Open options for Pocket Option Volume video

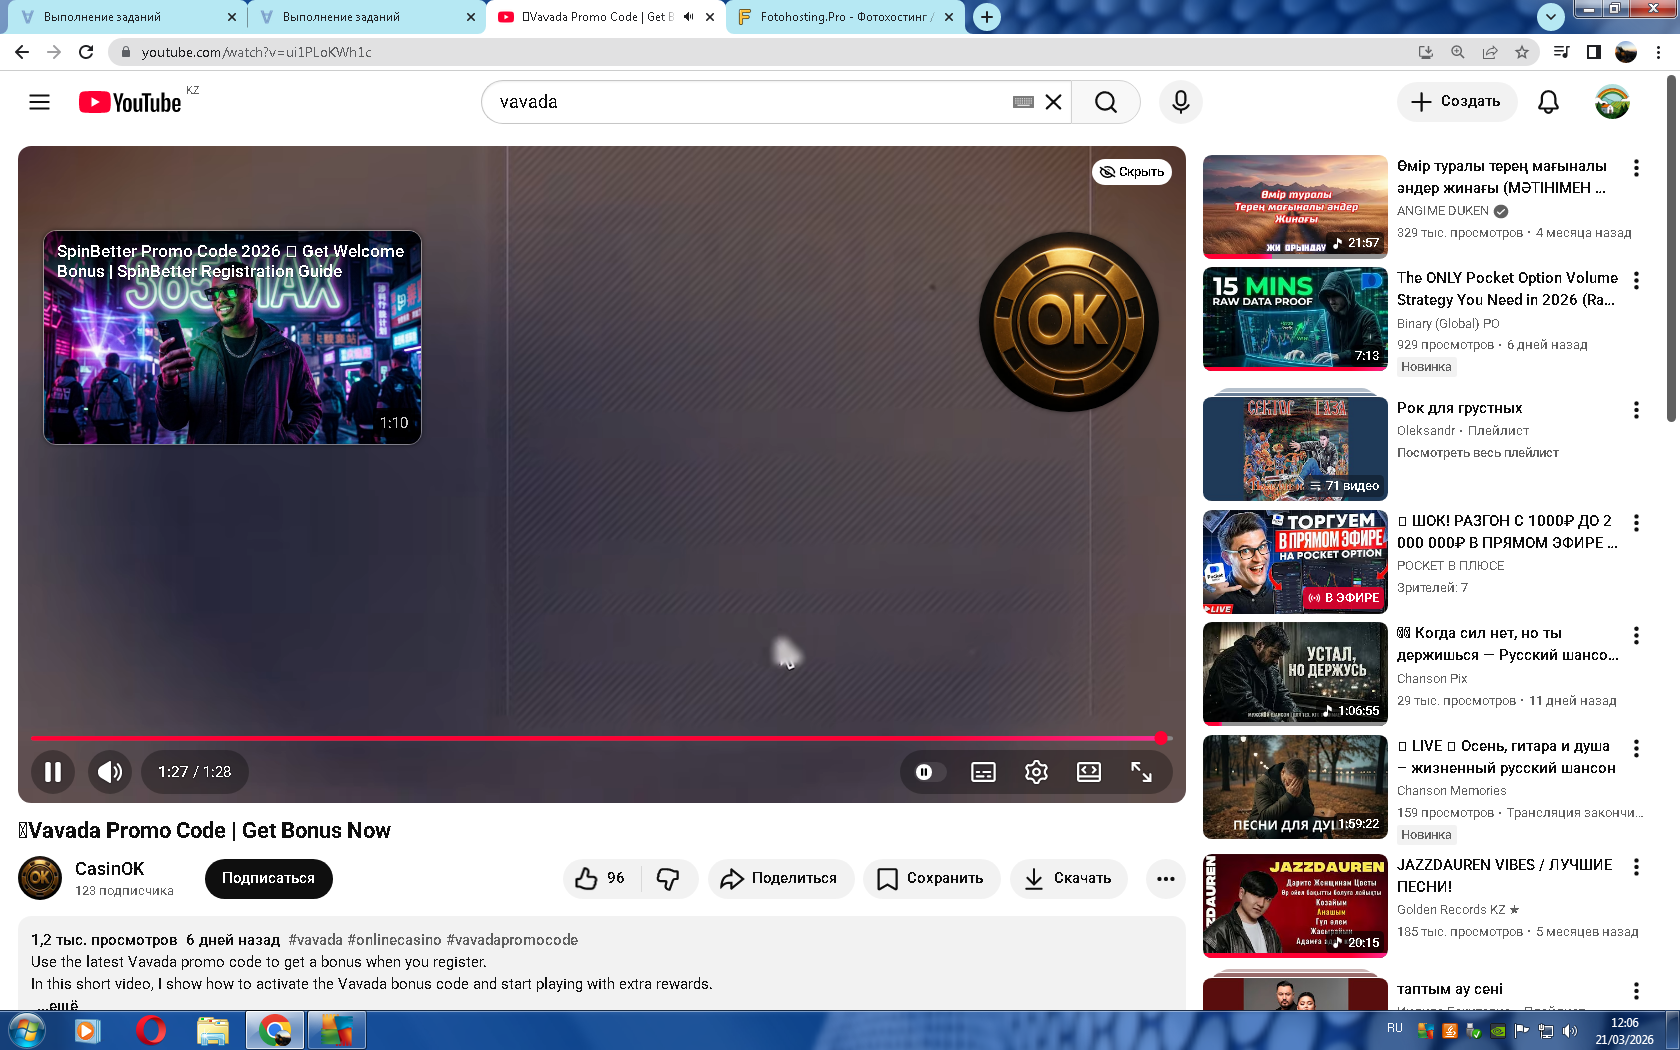pyautogui.click(x=1636, y=280)
